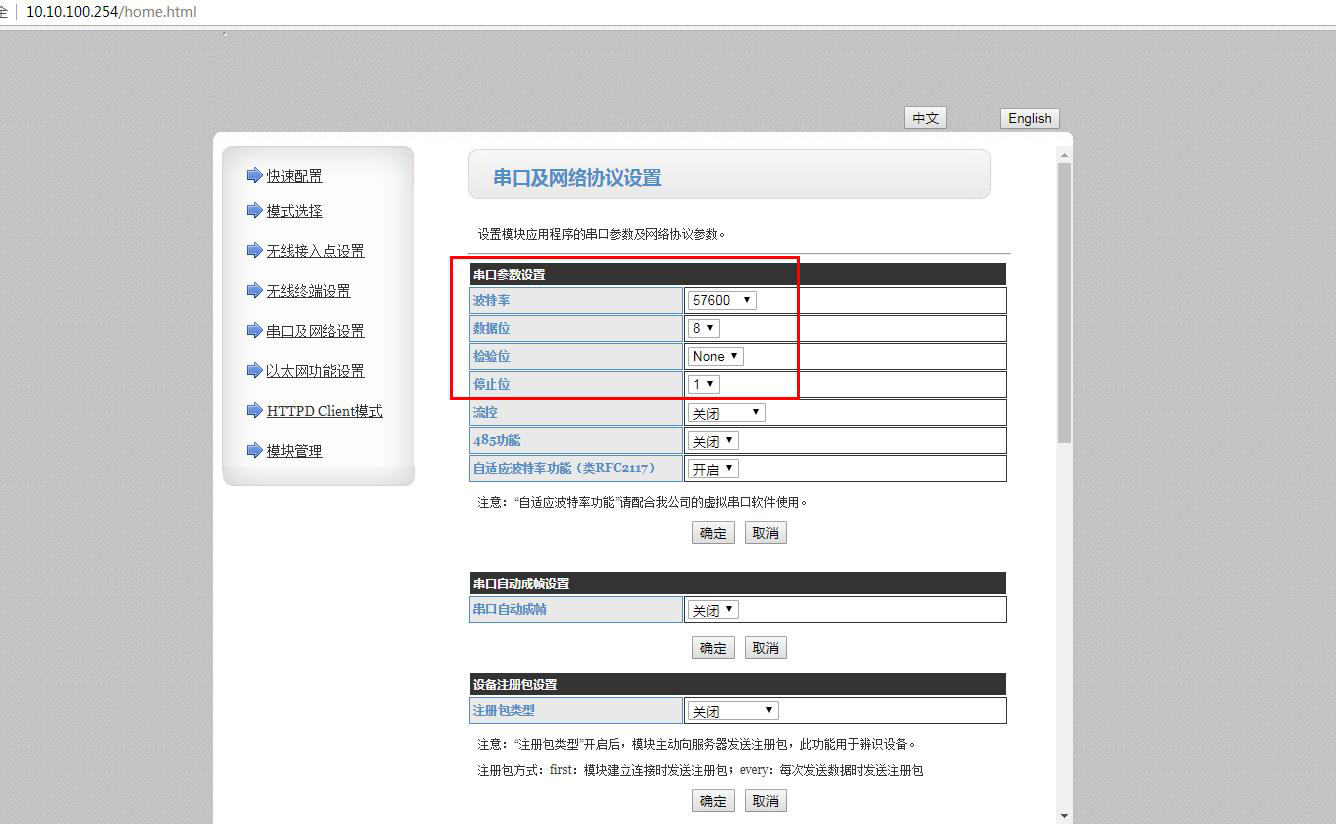
Task: Switch language with the English button
Action: 1029,118
